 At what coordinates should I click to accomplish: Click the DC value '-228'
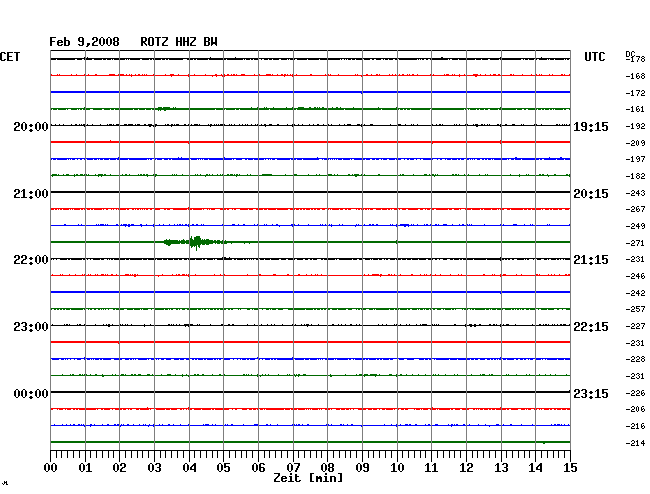pos(635,359)
